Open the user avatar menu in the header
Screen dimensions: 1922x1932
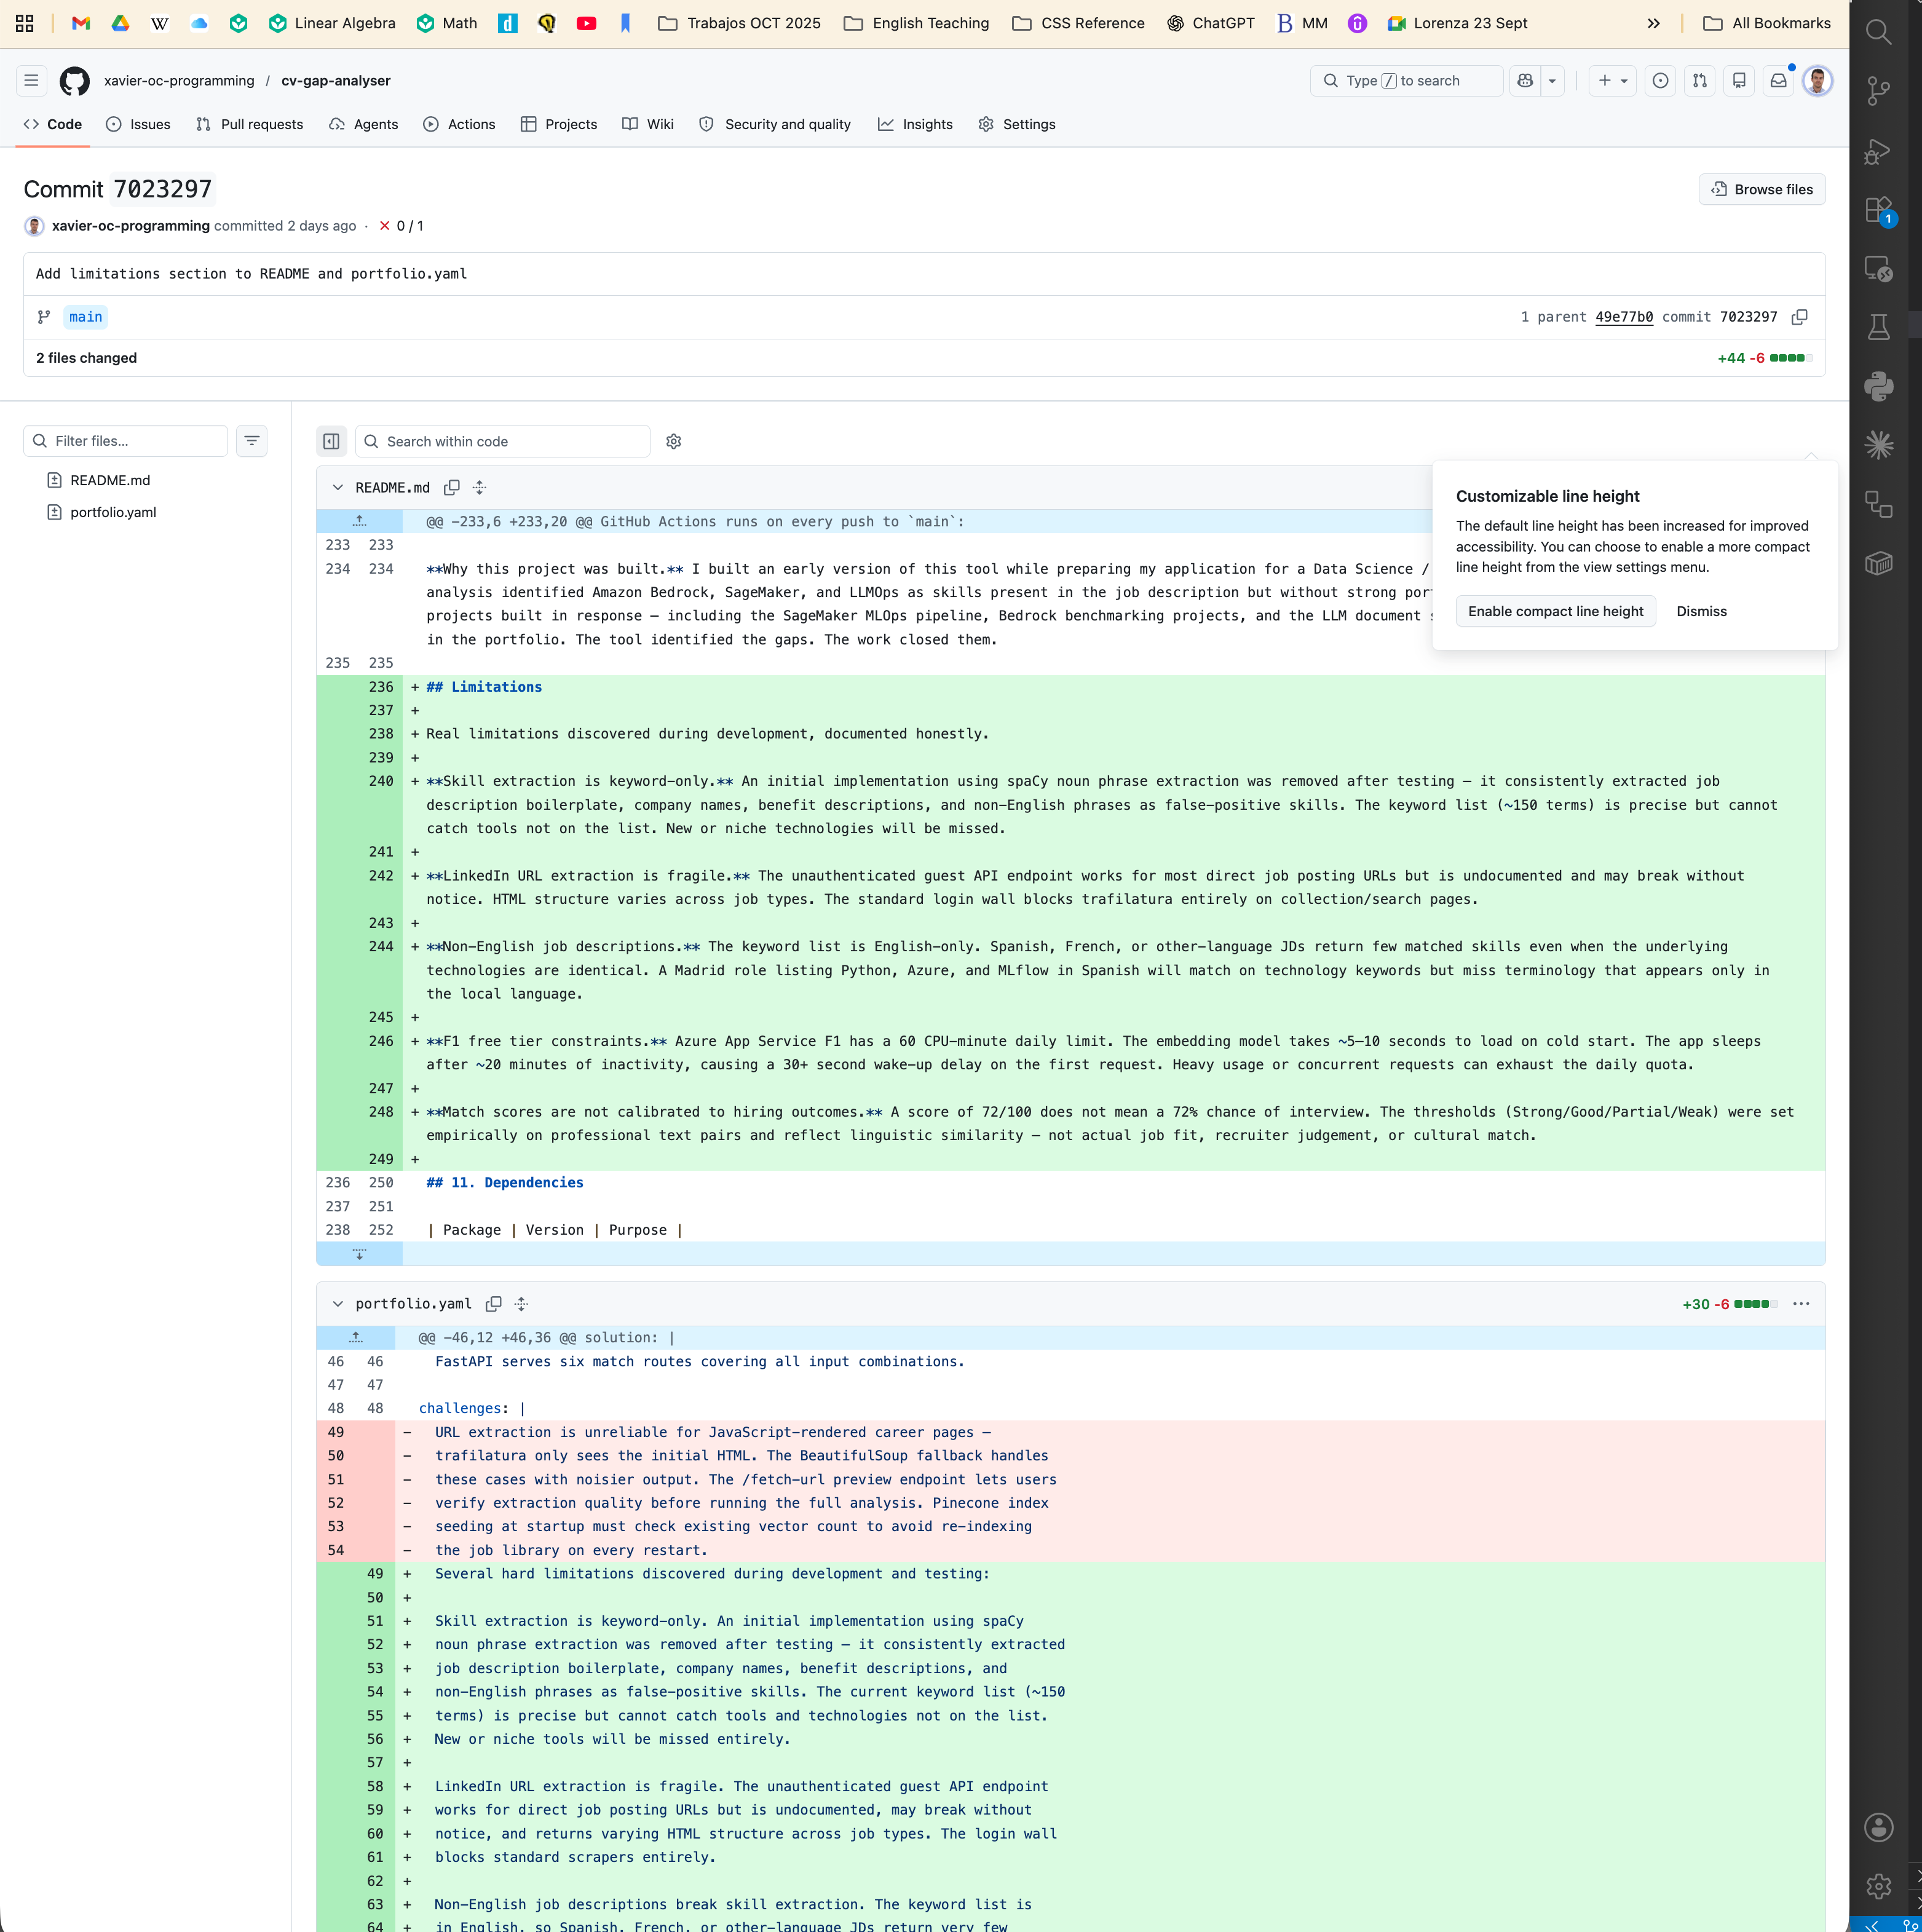[x=1817, y=81]
